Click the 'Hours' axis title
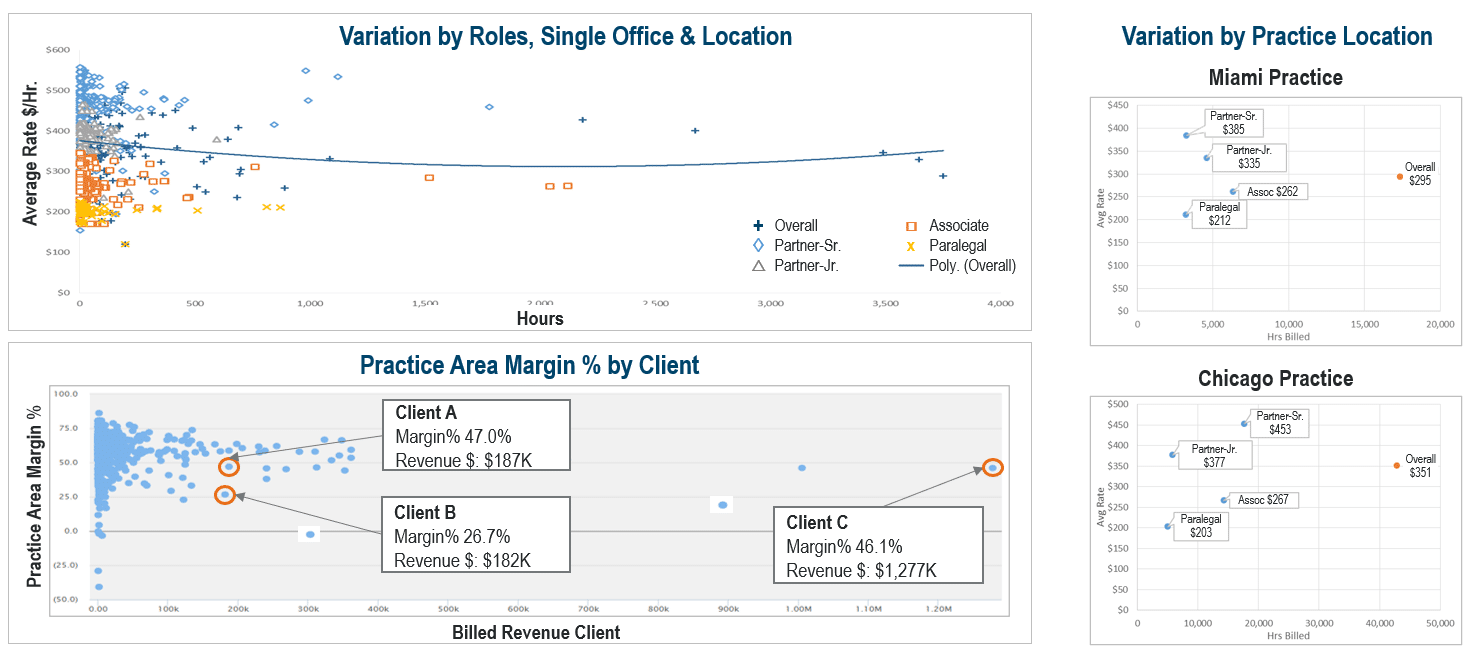Screen dimensions: 1477x653 tap(540, 319)
